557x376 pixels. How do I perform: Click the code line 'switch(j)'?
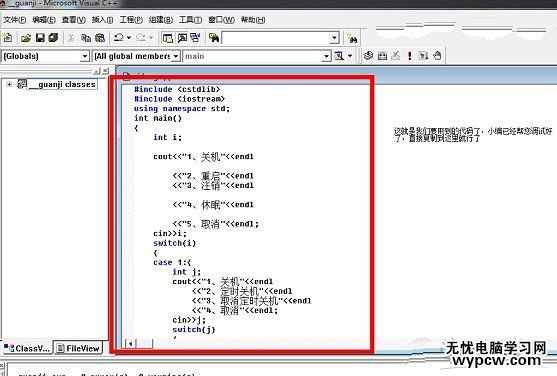[194, 329]
